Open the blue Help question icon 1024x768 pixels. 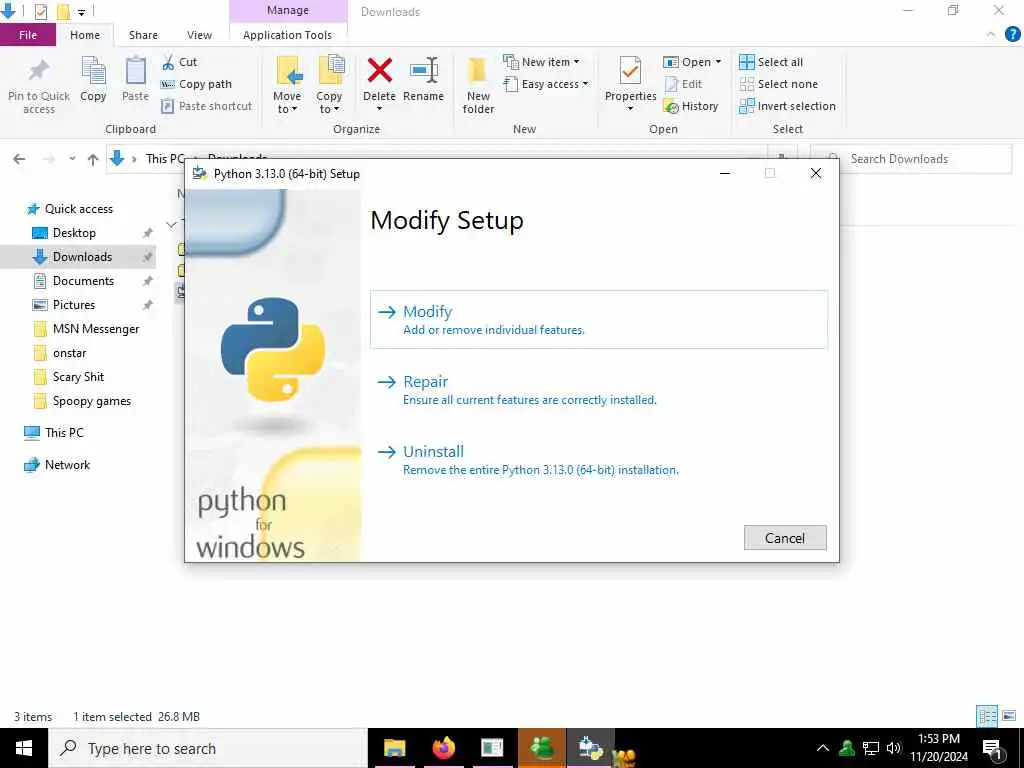1012,35
